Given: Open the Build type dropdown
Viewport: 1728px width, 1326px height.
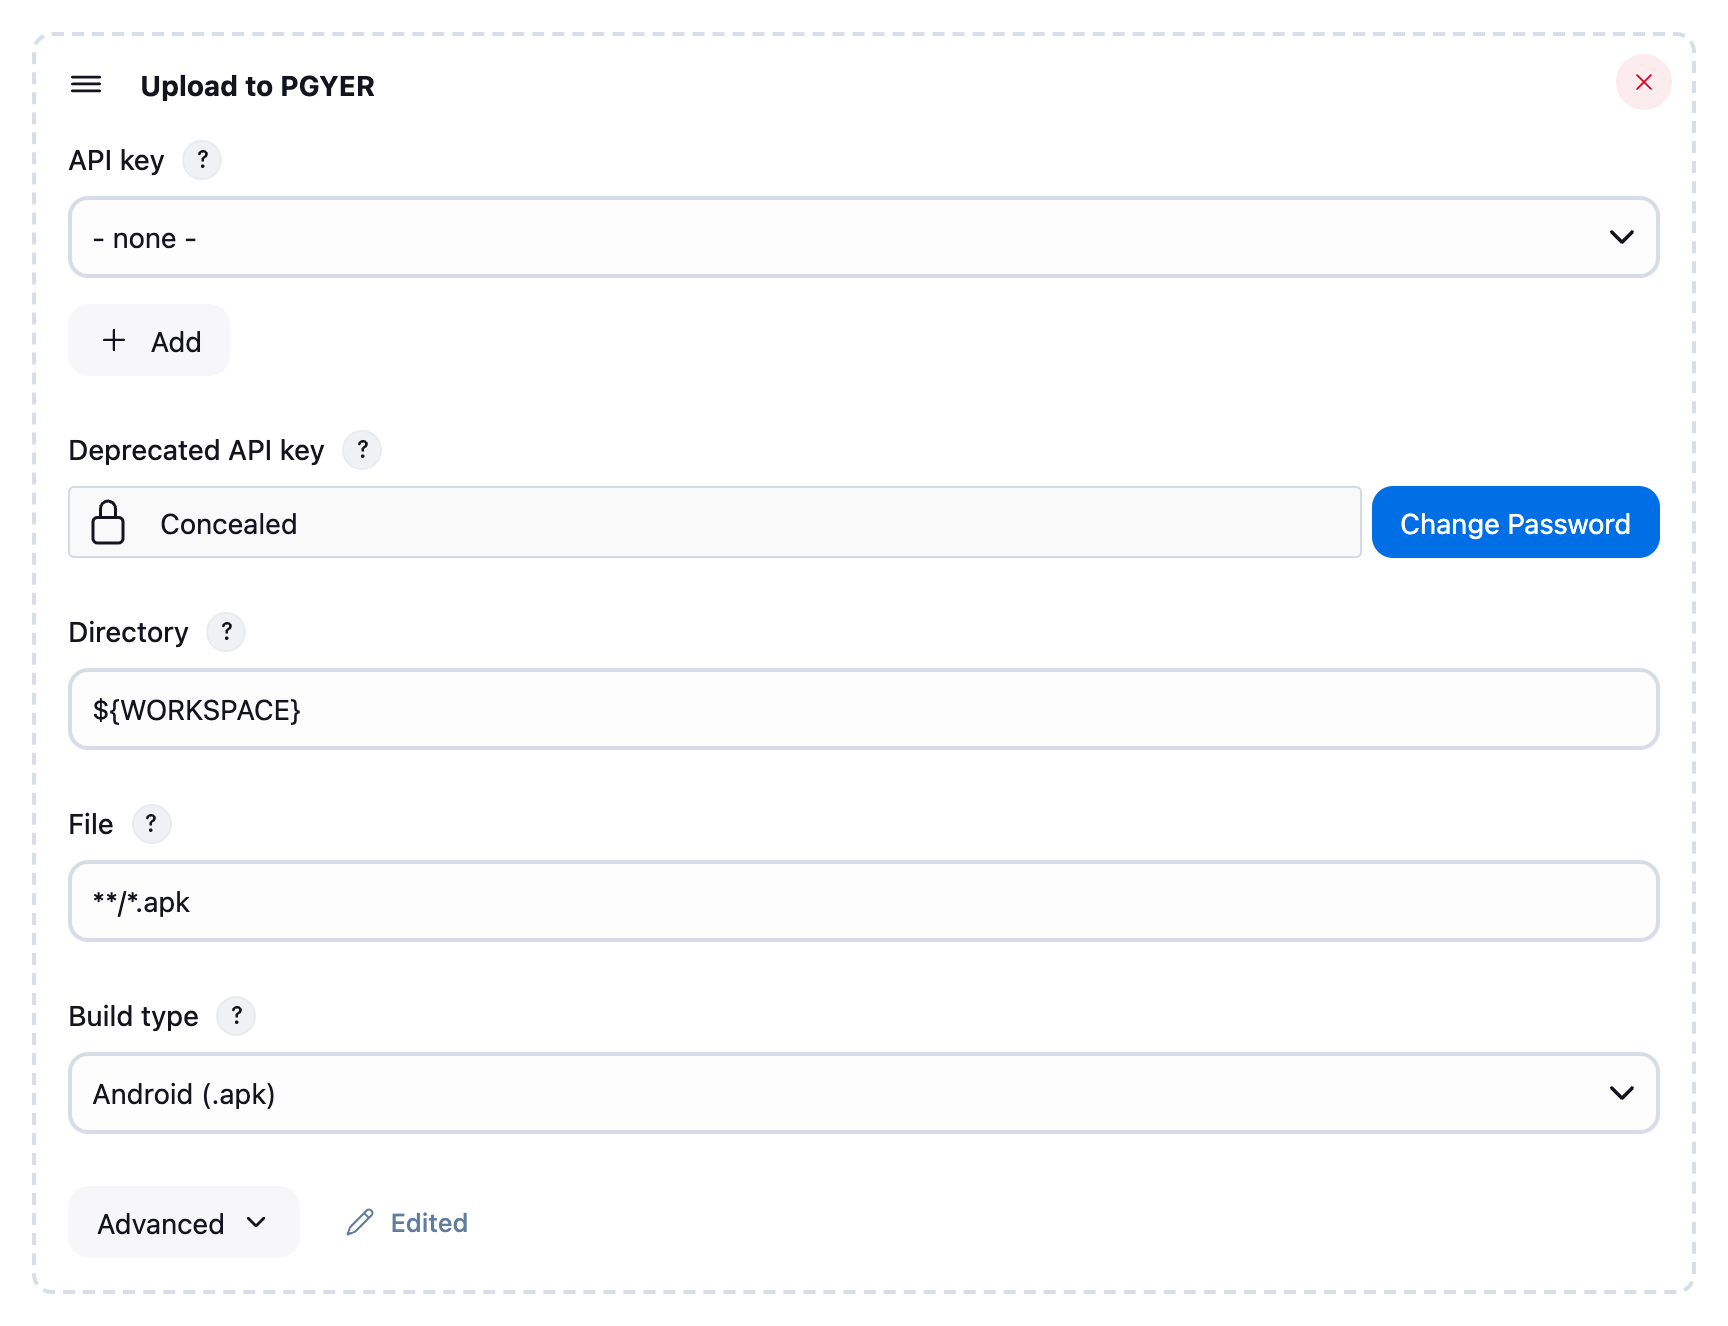Looking at the screenshot, I should click(x=864, y=1093).
